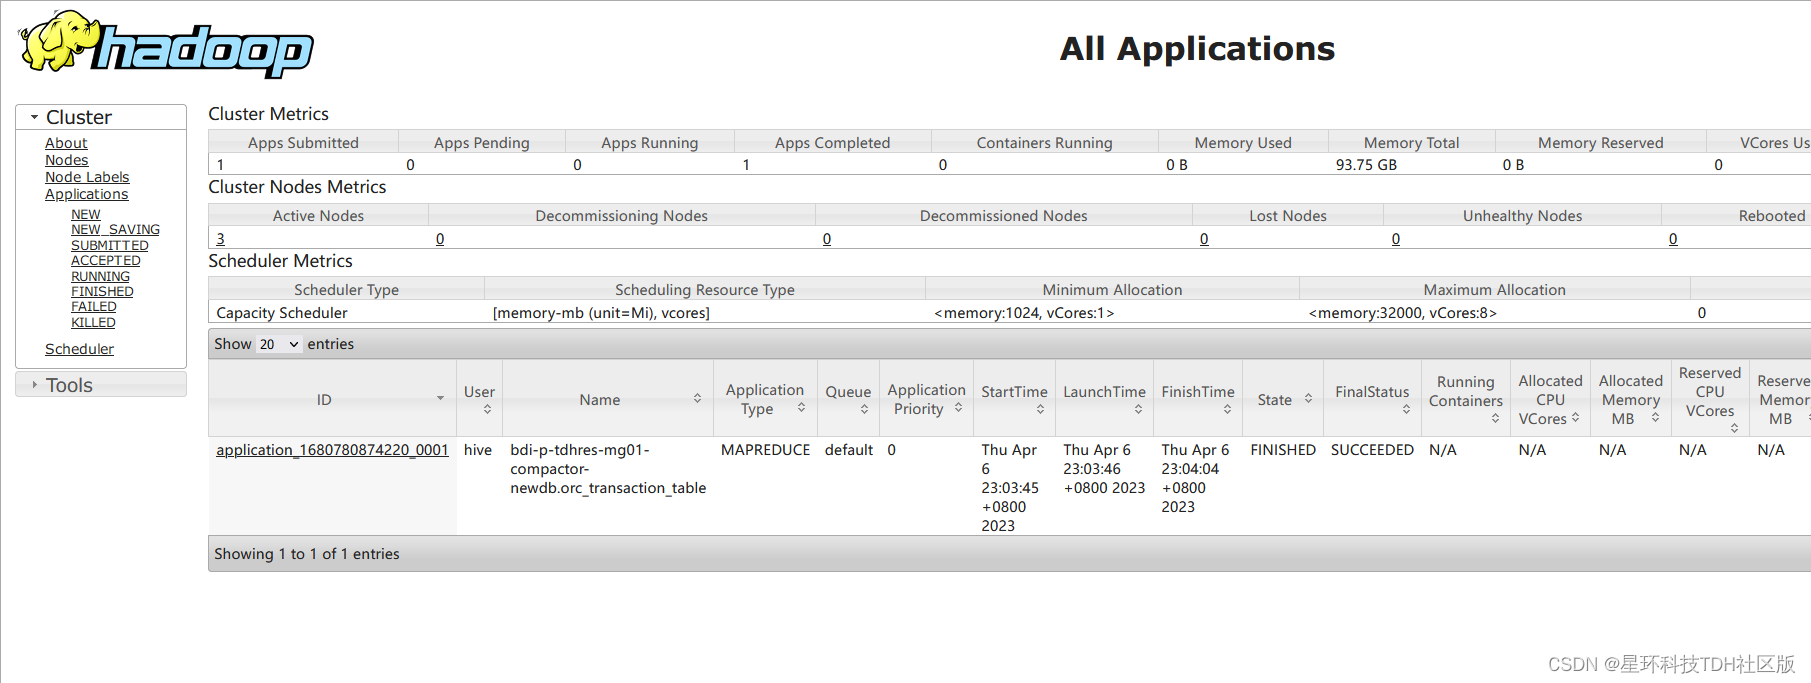Open application_1680780874220_0001 details
The height and width of the screenshot is (683, 1811).
coord(332,450)
